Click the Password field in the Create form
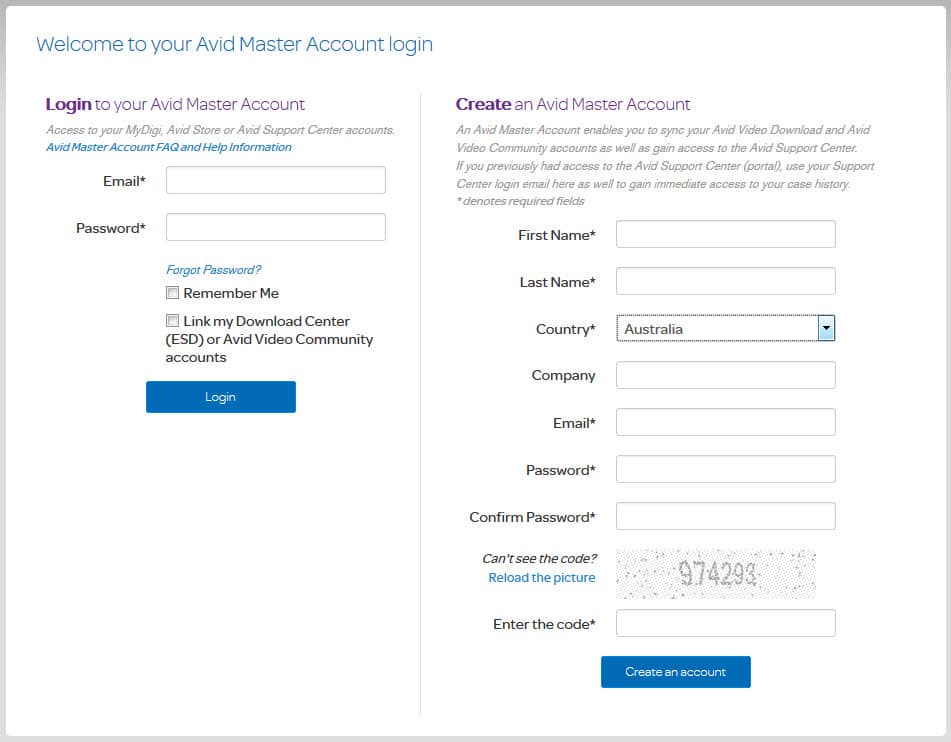The height and width of the screenshot is (742, 951). point(725,469)
